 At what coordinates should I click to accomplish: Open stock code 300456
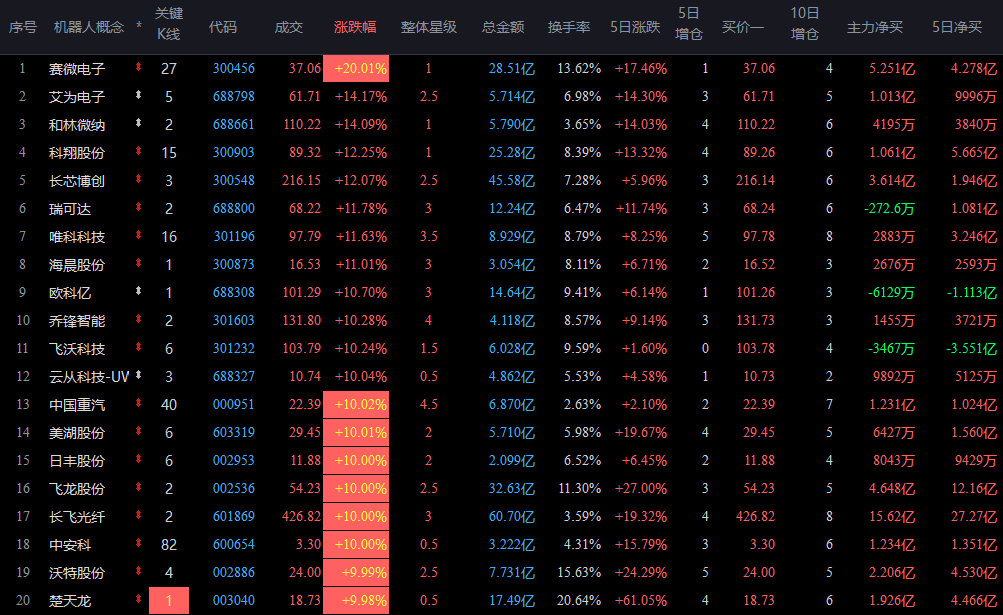tap(233, 68)
